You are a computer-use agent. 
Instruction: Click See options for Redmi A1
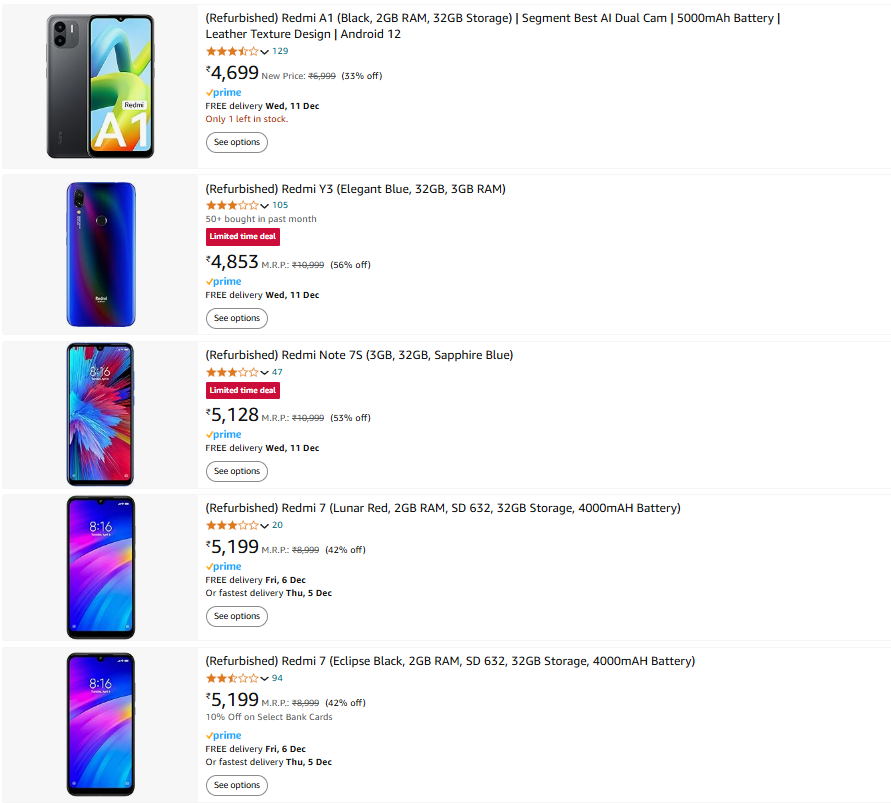point(236,142)
